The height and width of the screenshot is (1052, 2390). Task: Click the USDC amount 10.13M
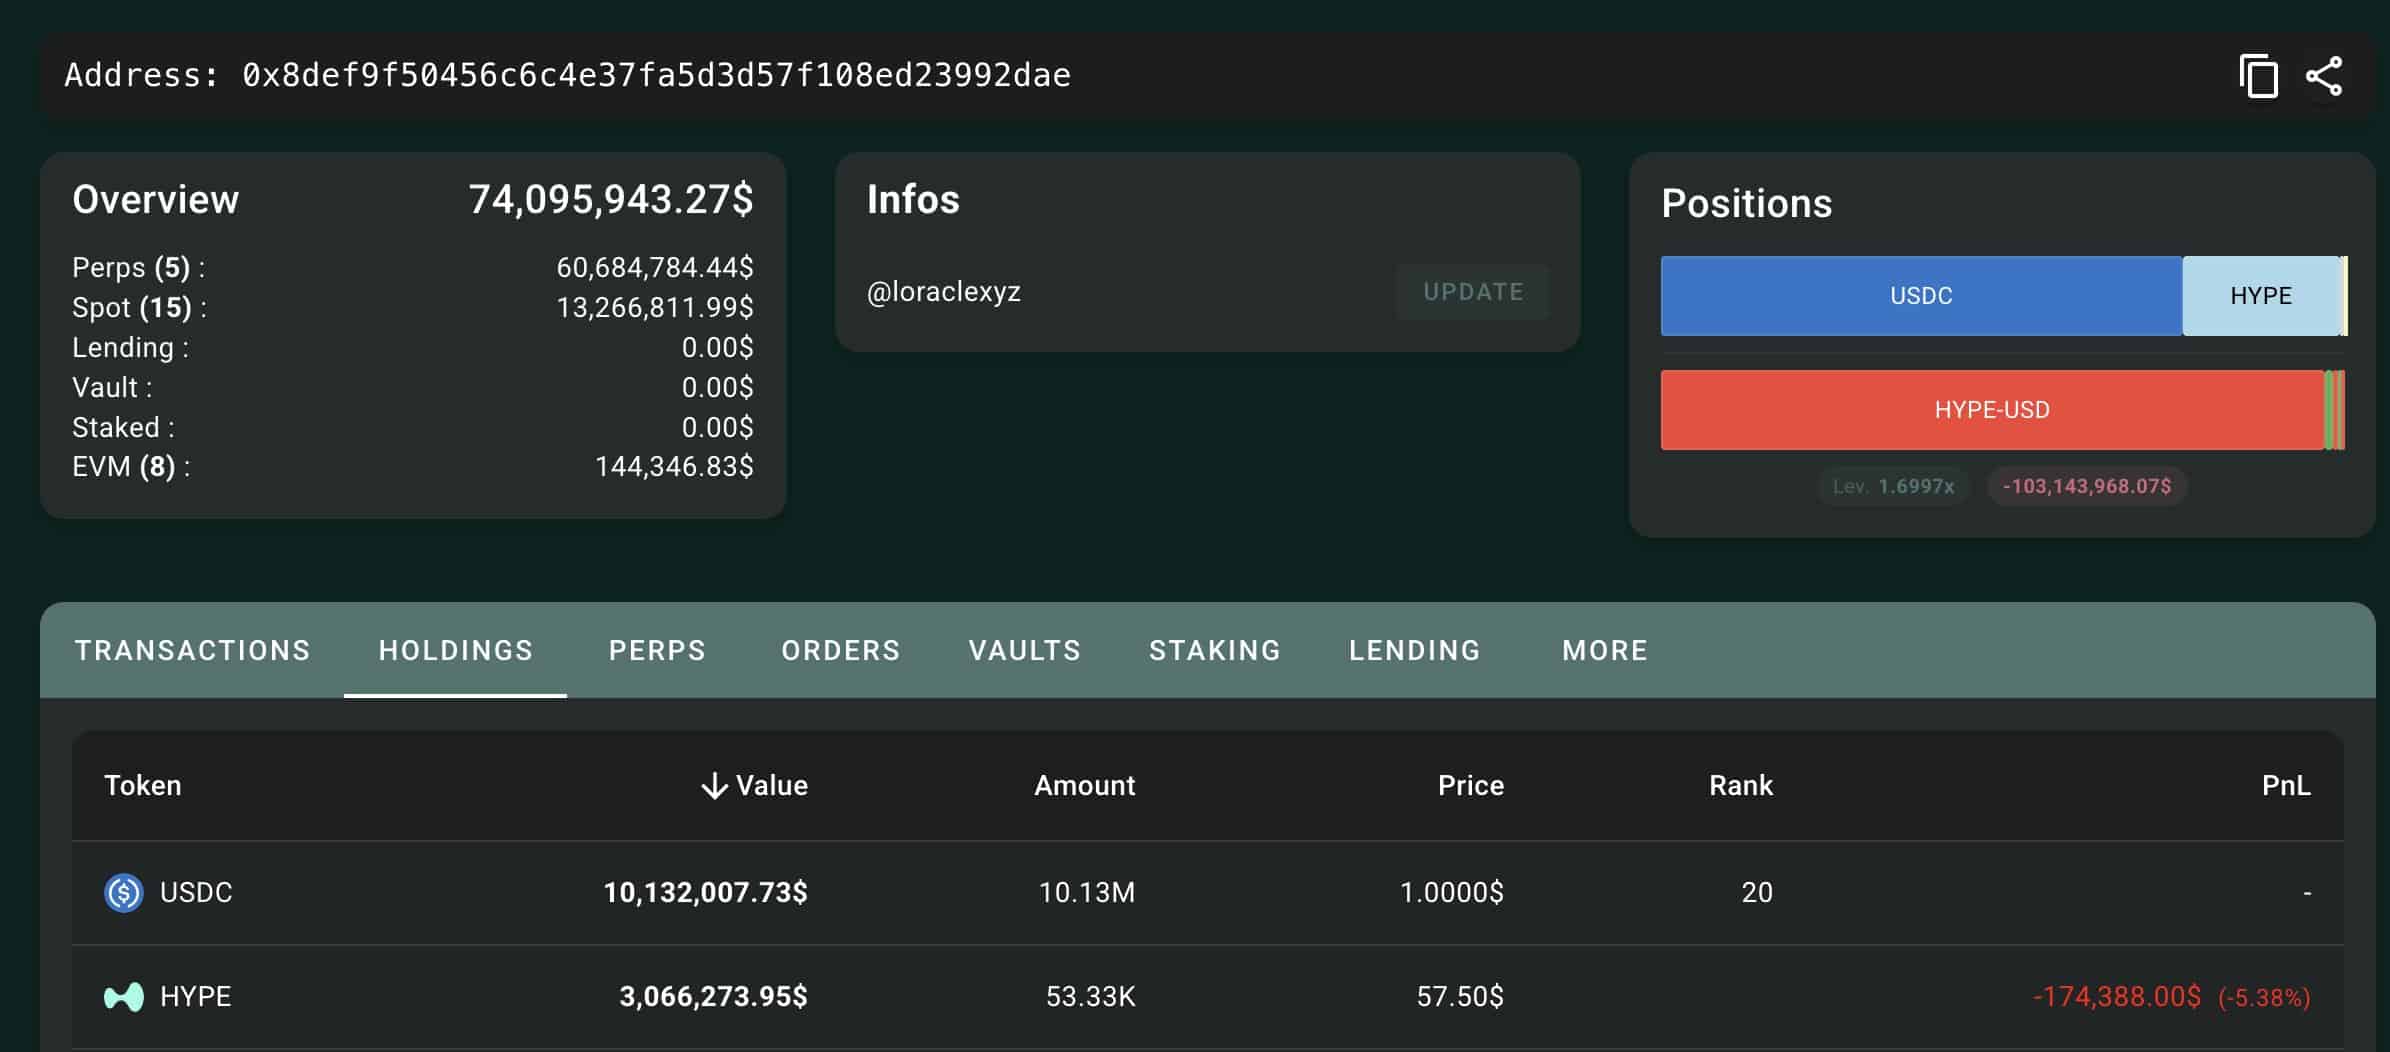click(1087, 893)
